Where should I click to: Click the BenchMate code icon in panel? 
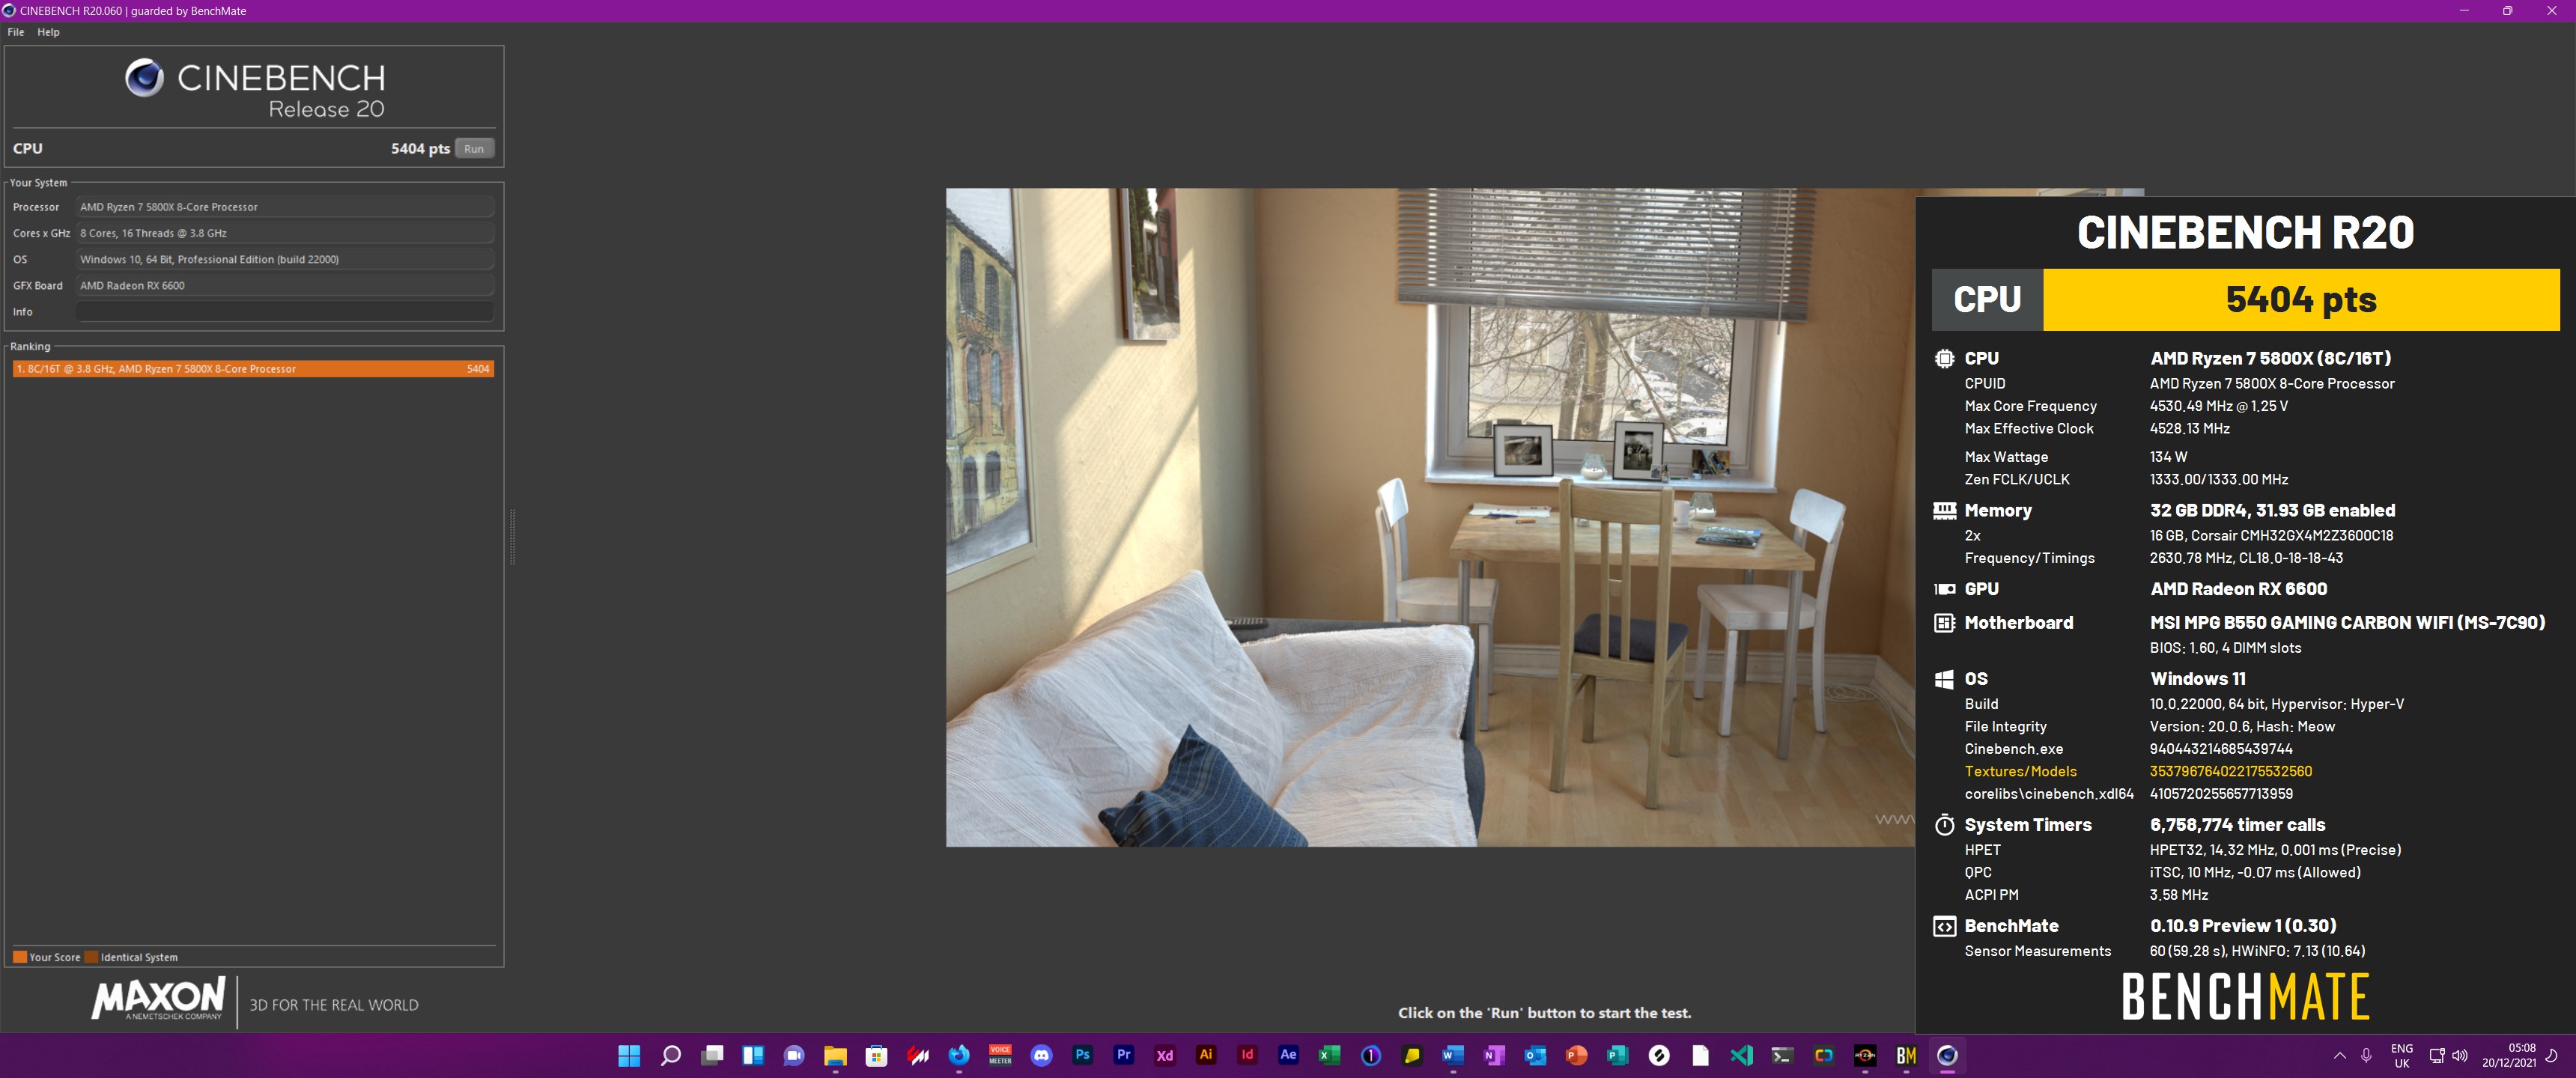tap(1944, 926)
